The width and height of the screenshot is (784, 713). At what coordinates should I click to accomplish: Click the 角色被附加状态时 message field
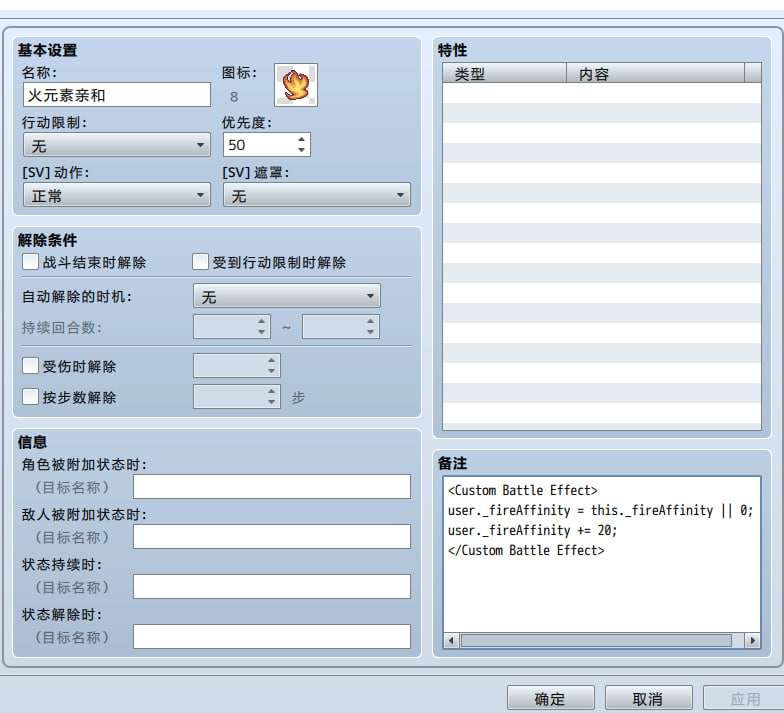(272, 486)
